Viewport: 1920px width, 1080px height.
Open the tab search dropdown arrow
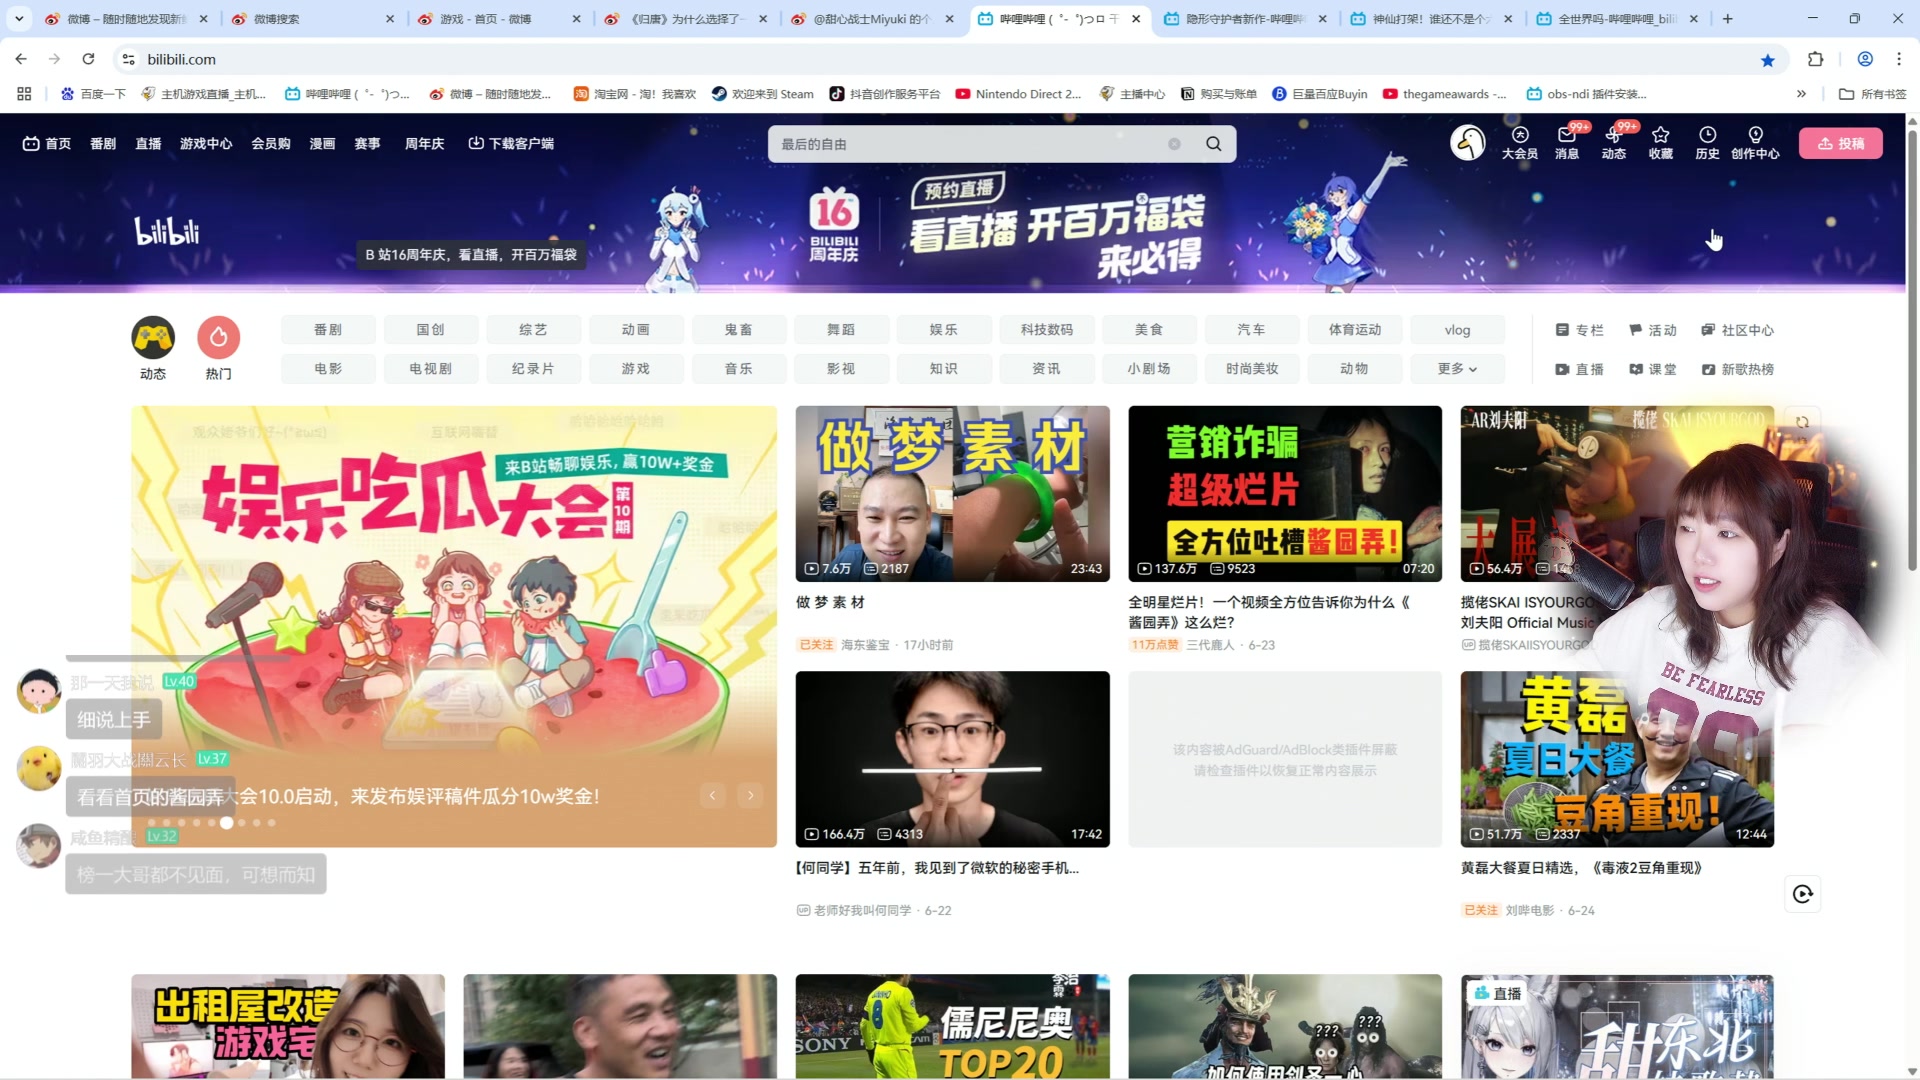click(19, 18)
